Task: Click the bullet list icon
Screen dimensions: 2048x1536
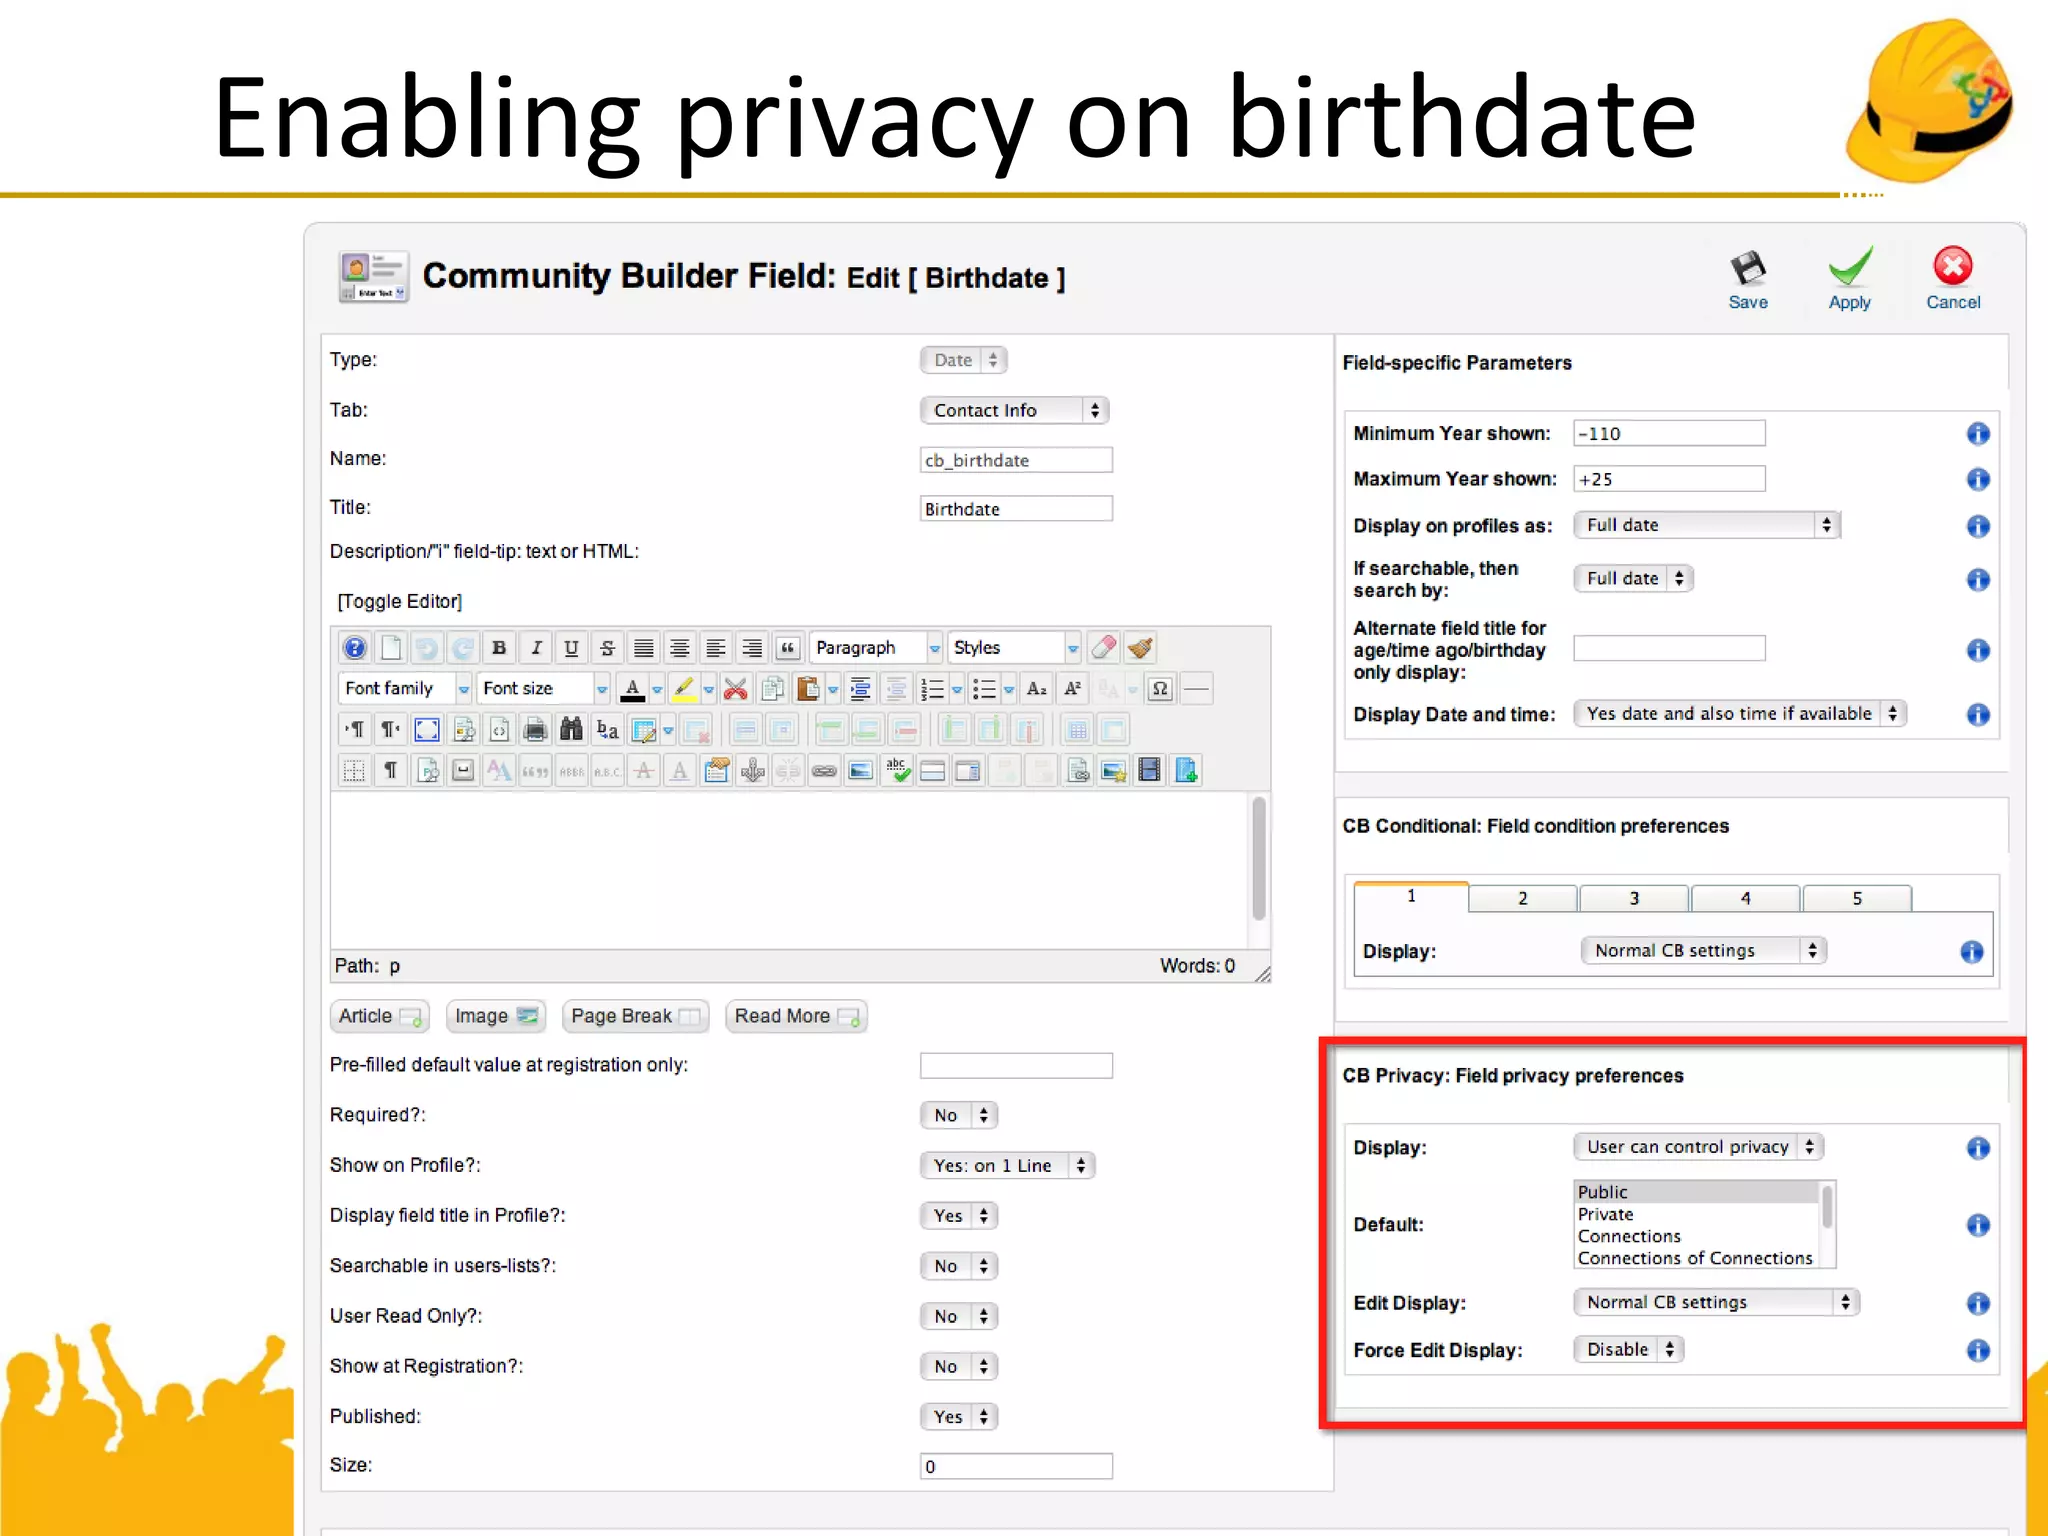Action: point(984,689)
